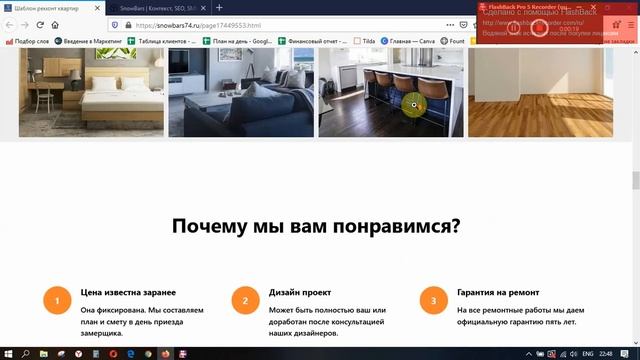Switch the ENG input language
The image size is (640, 360).
(587, 354)
